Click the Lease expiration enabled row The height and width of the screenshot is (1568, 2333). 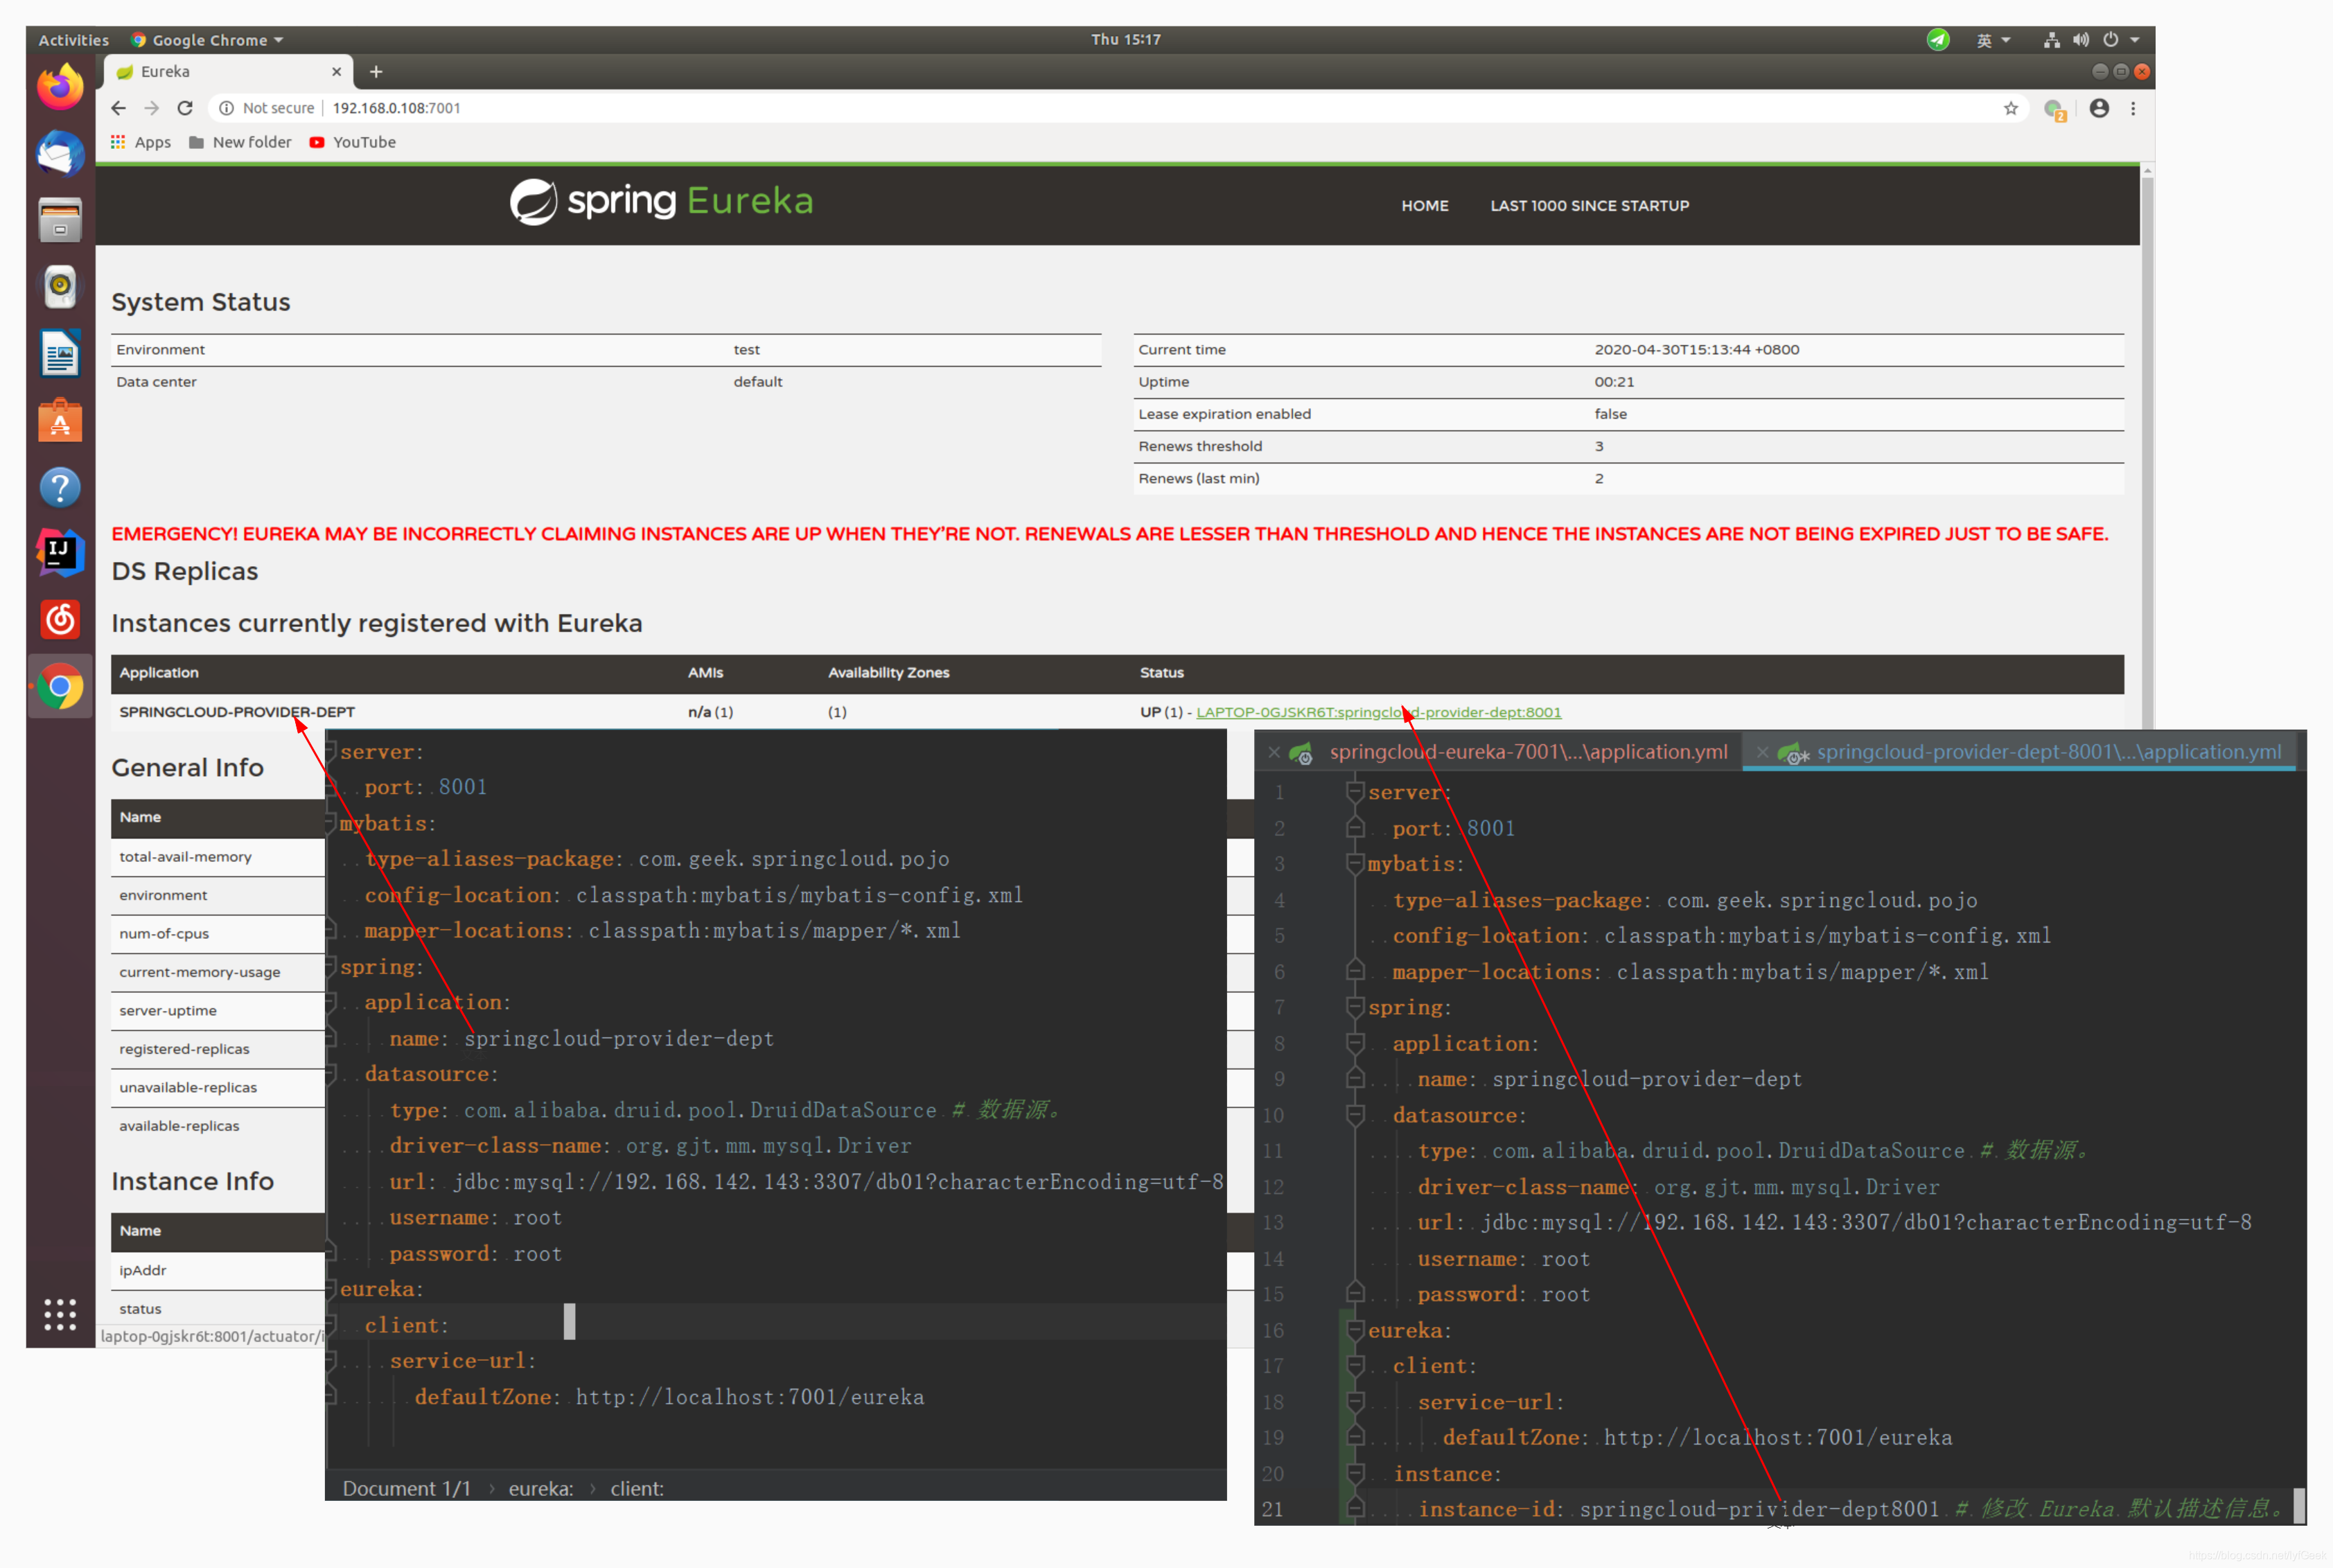1628,414
